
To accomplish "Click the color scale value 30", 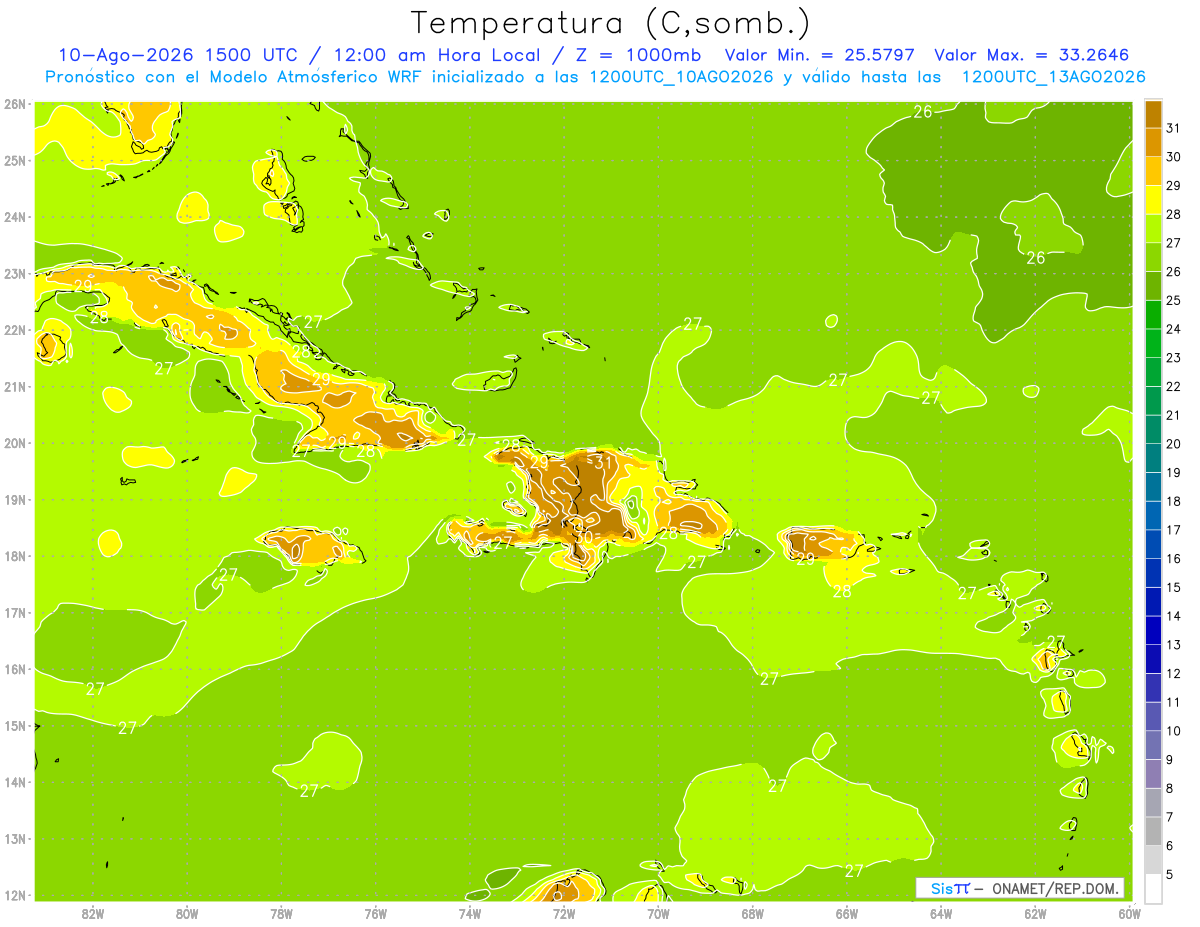I will click(x=1175, y=157).
